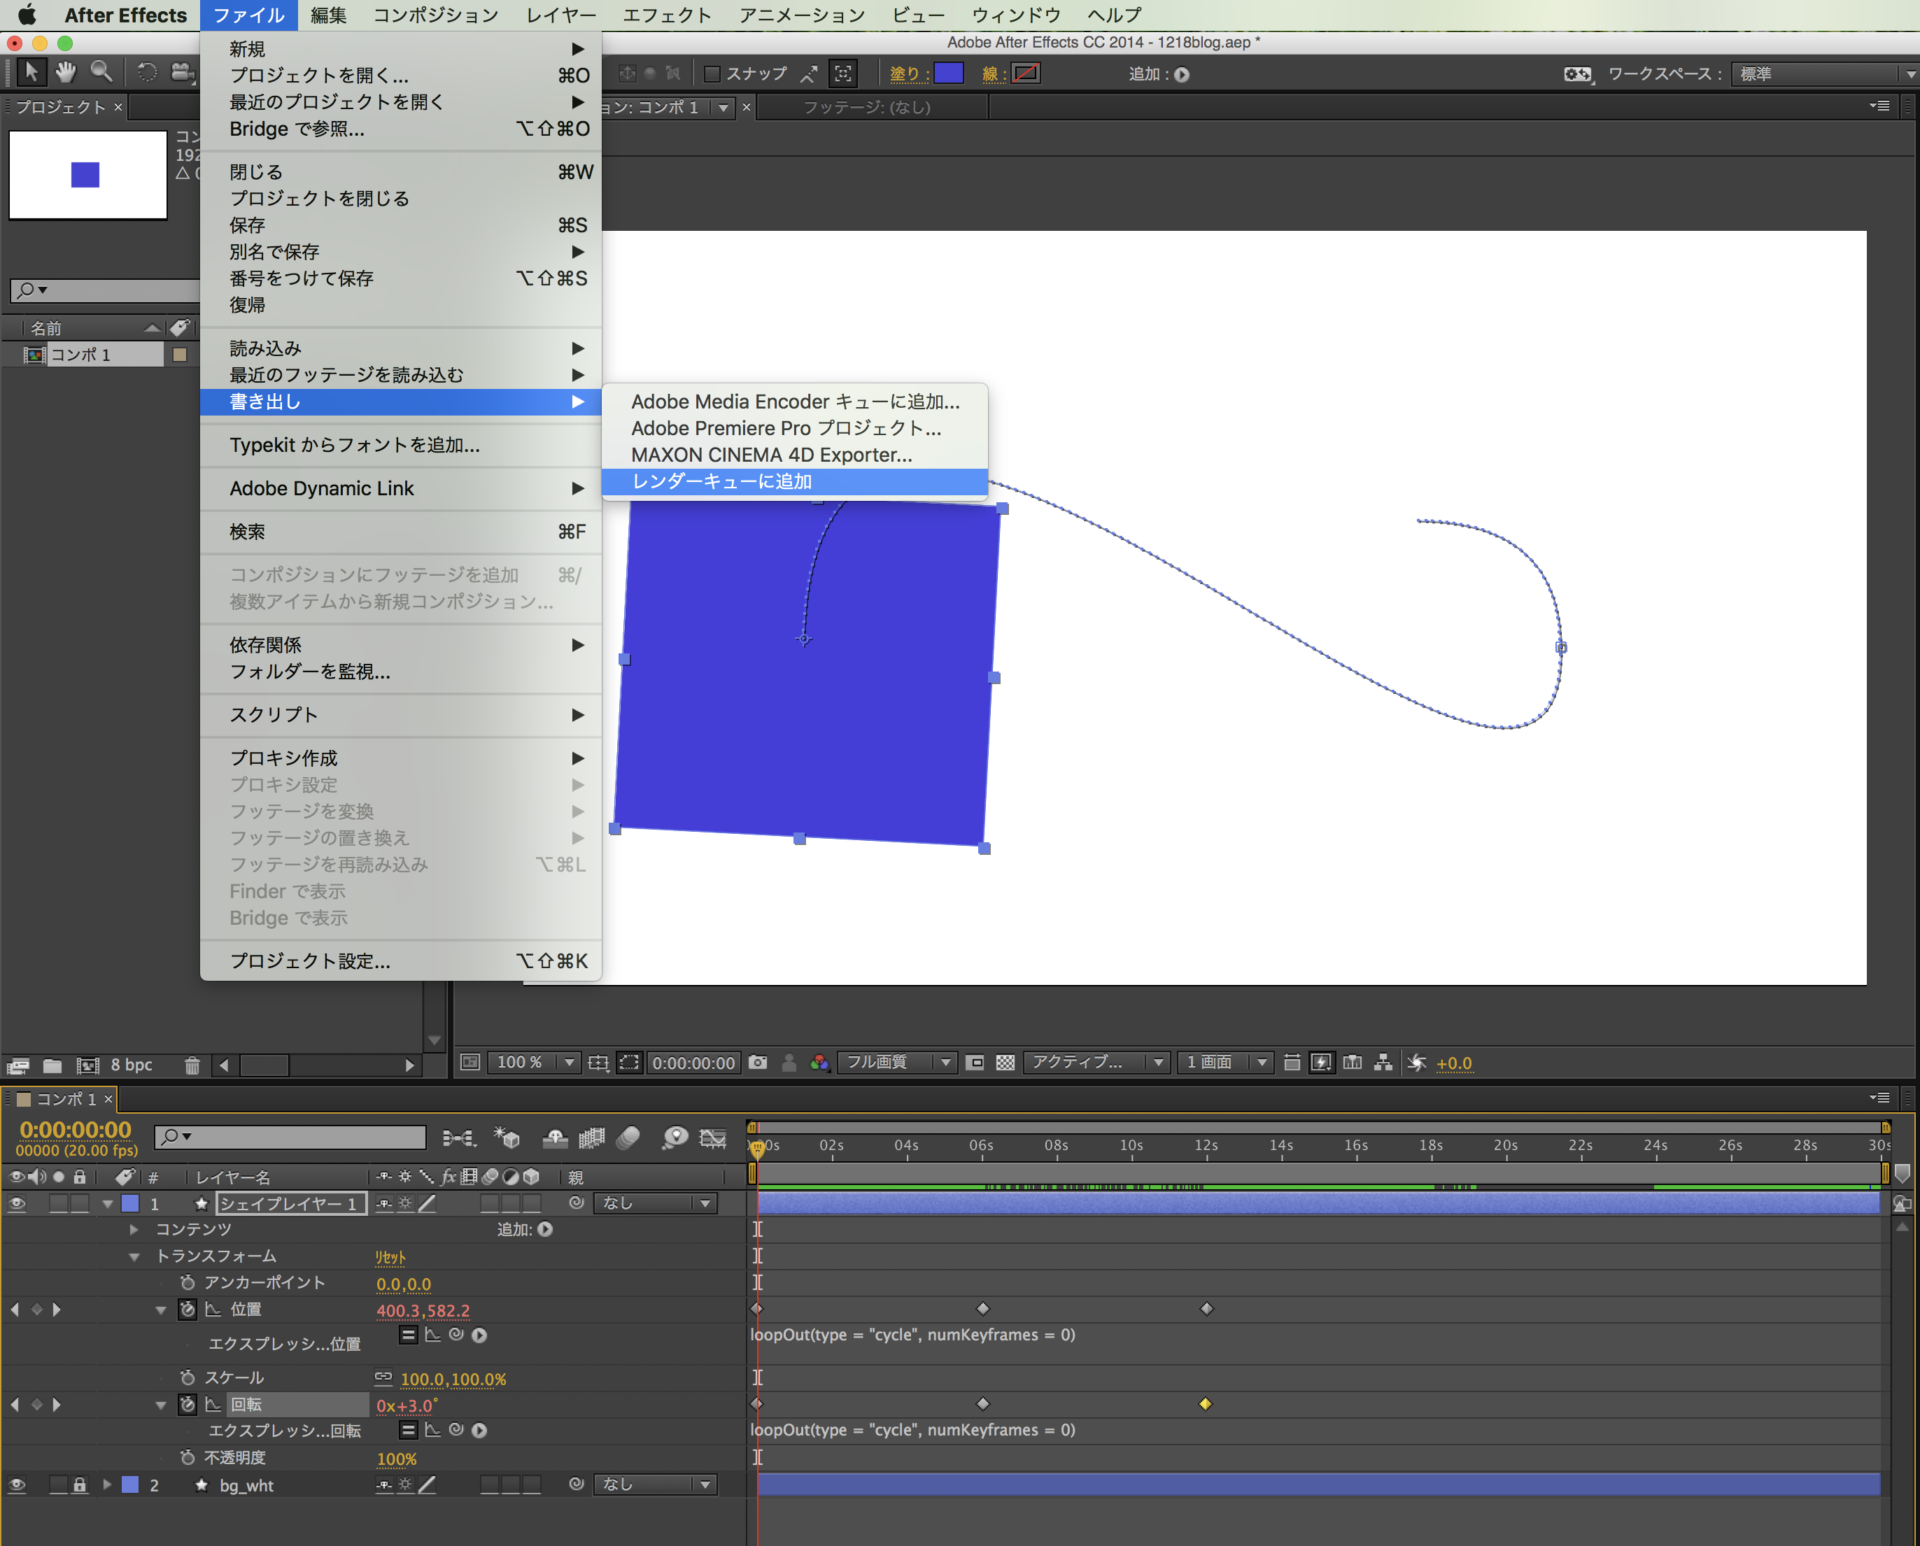The height and width of the screenshot is (1546, 1920).
Task: Open the 1 画面 view layout dropdown
Action: click(1225, 1062)
